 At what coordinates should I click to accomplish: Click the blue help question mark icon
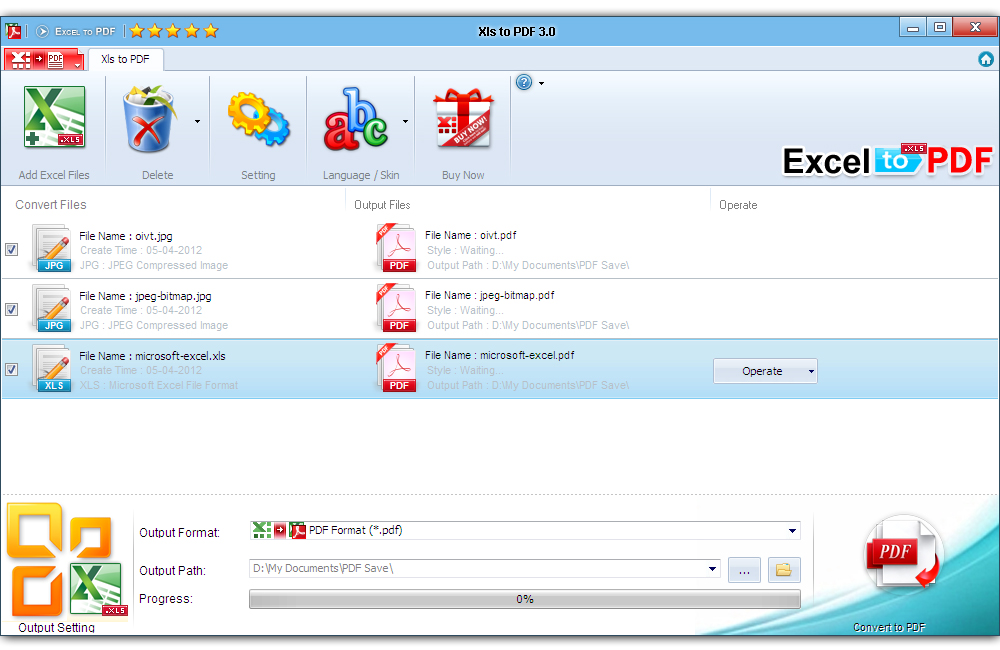click(524, 82)
